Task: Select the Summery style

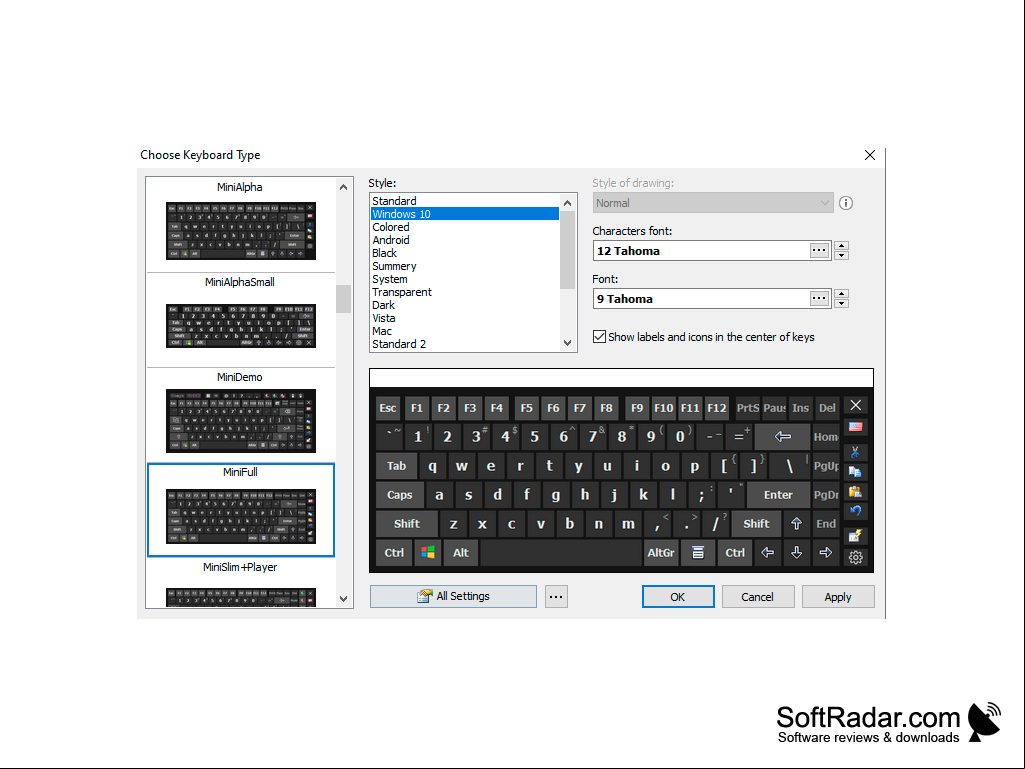Action: (465, 266)
